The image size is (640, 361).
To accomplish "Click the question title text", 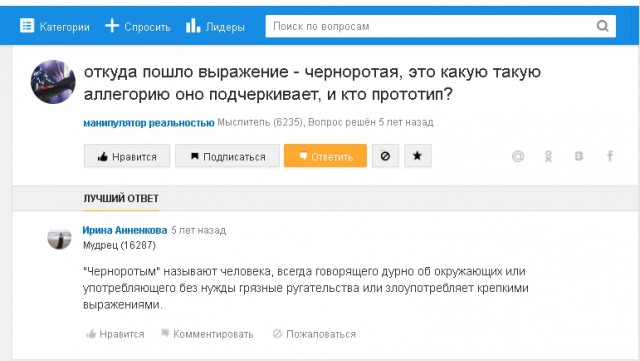I will click(312, 83).
